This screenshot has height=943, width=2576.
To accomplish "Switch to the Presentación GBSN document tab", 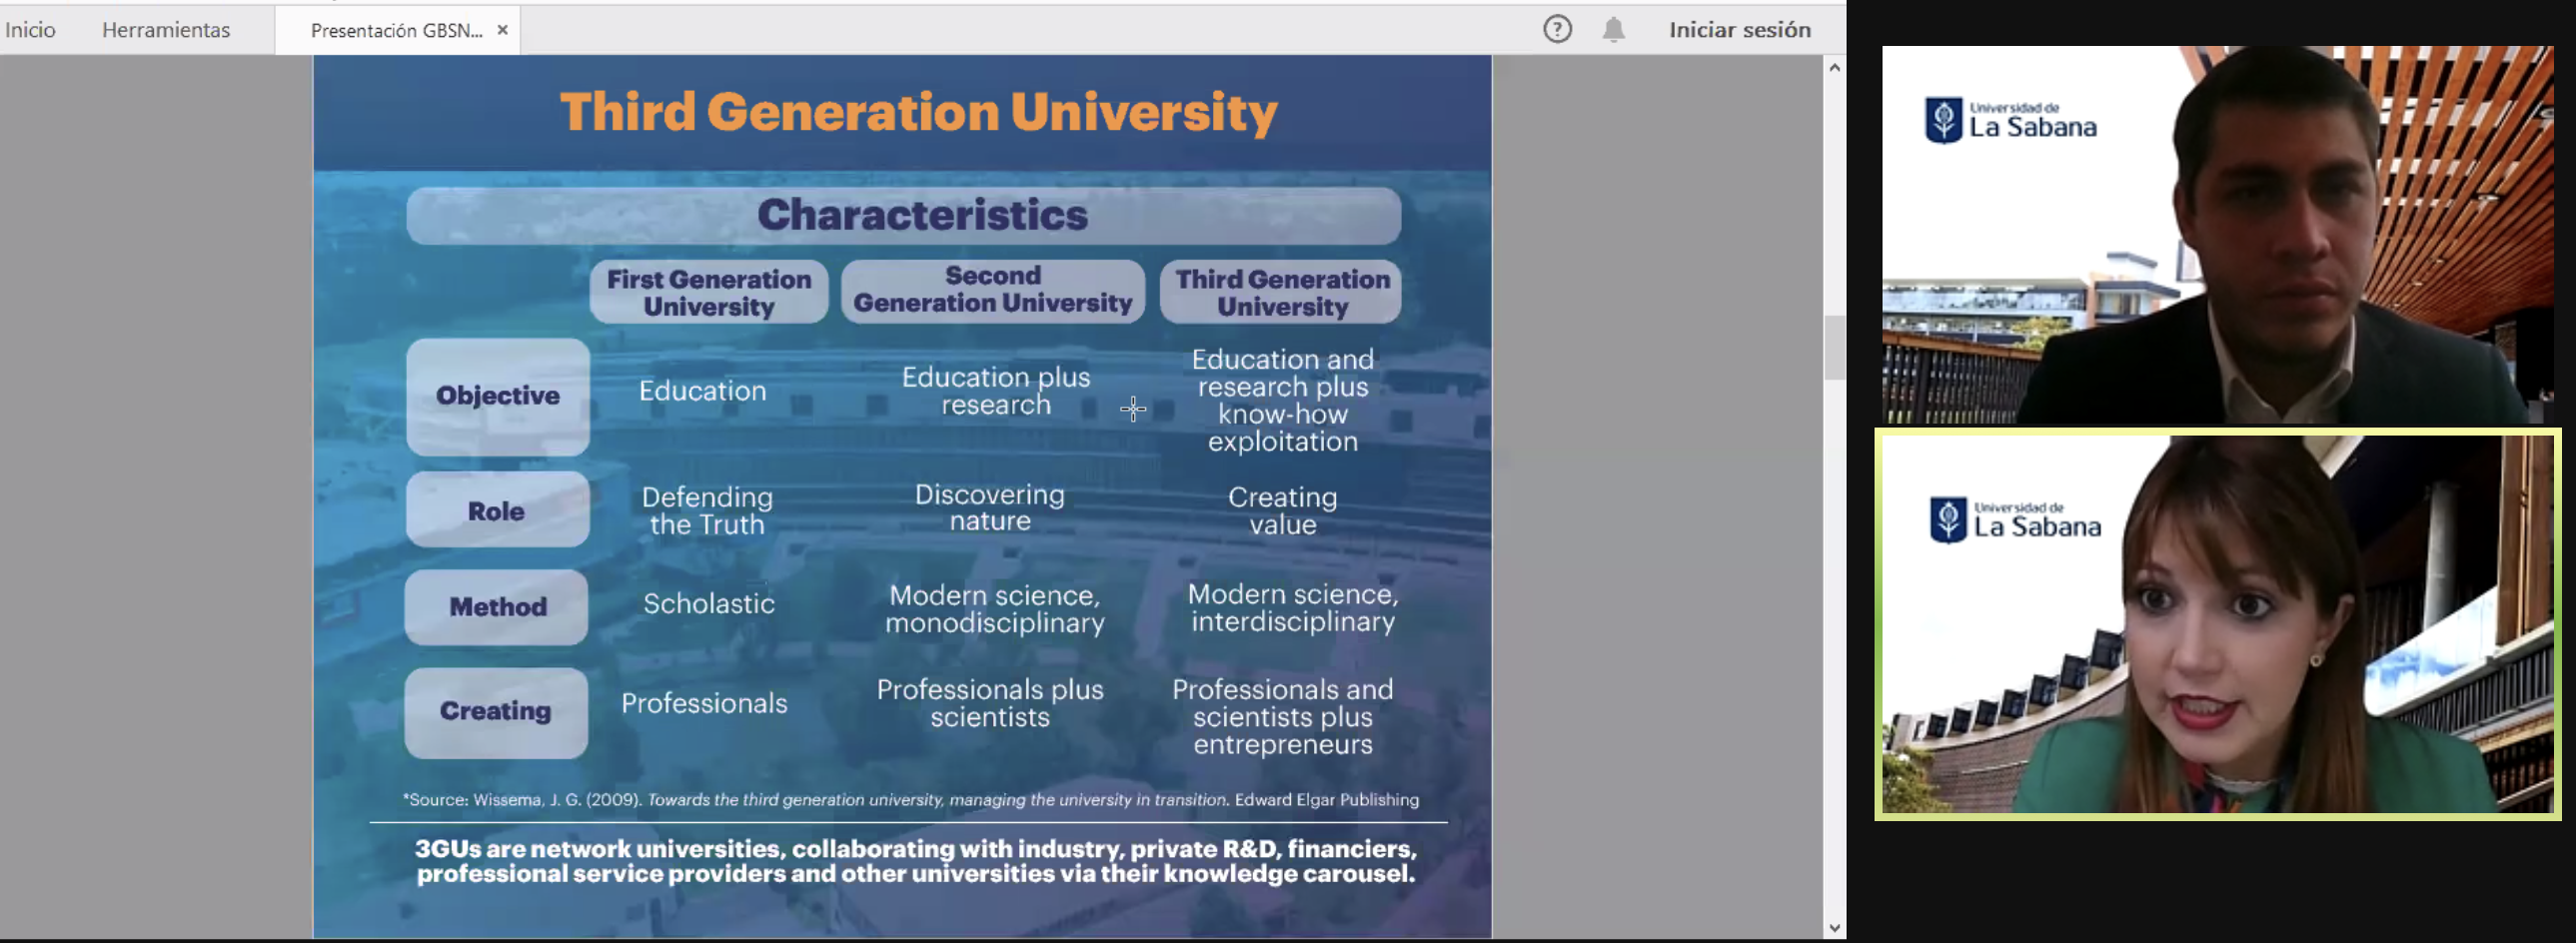I will (396, 30).
